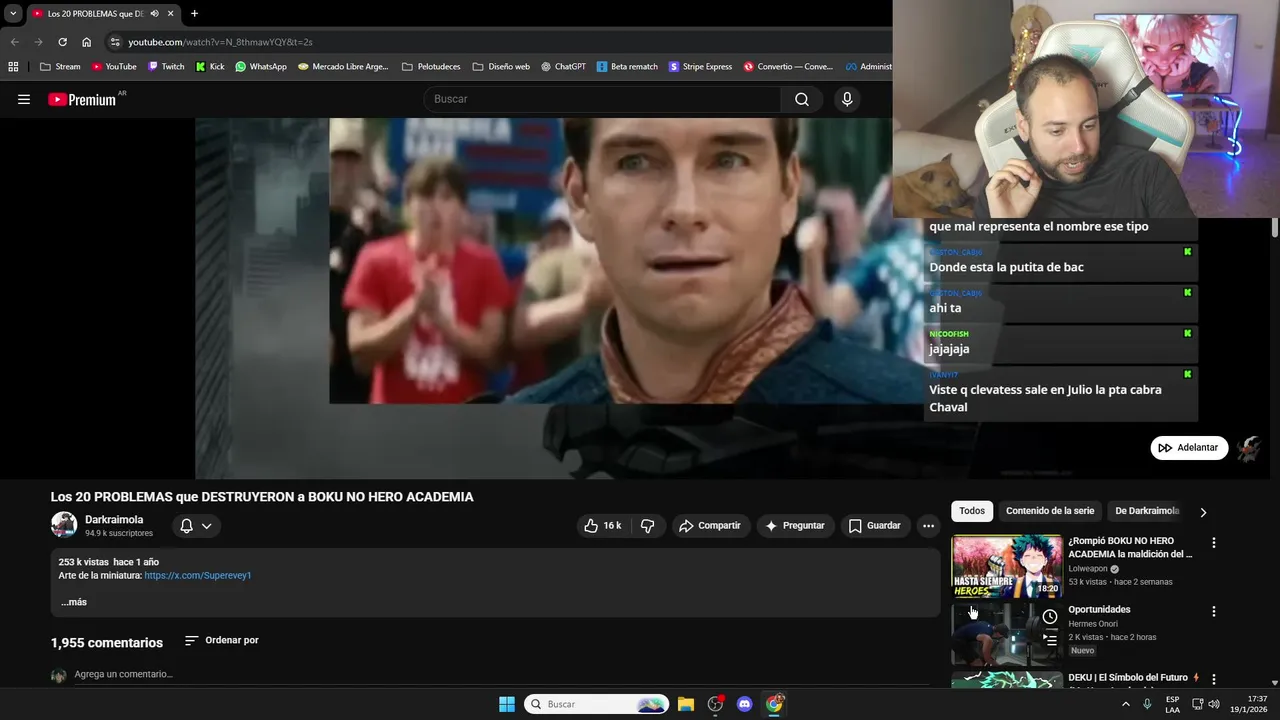Viewport: 1280px width, 720px height.
Task: Open menu for ¿Rompió BOKU NO HERO video
Action: coord(1214,543)
